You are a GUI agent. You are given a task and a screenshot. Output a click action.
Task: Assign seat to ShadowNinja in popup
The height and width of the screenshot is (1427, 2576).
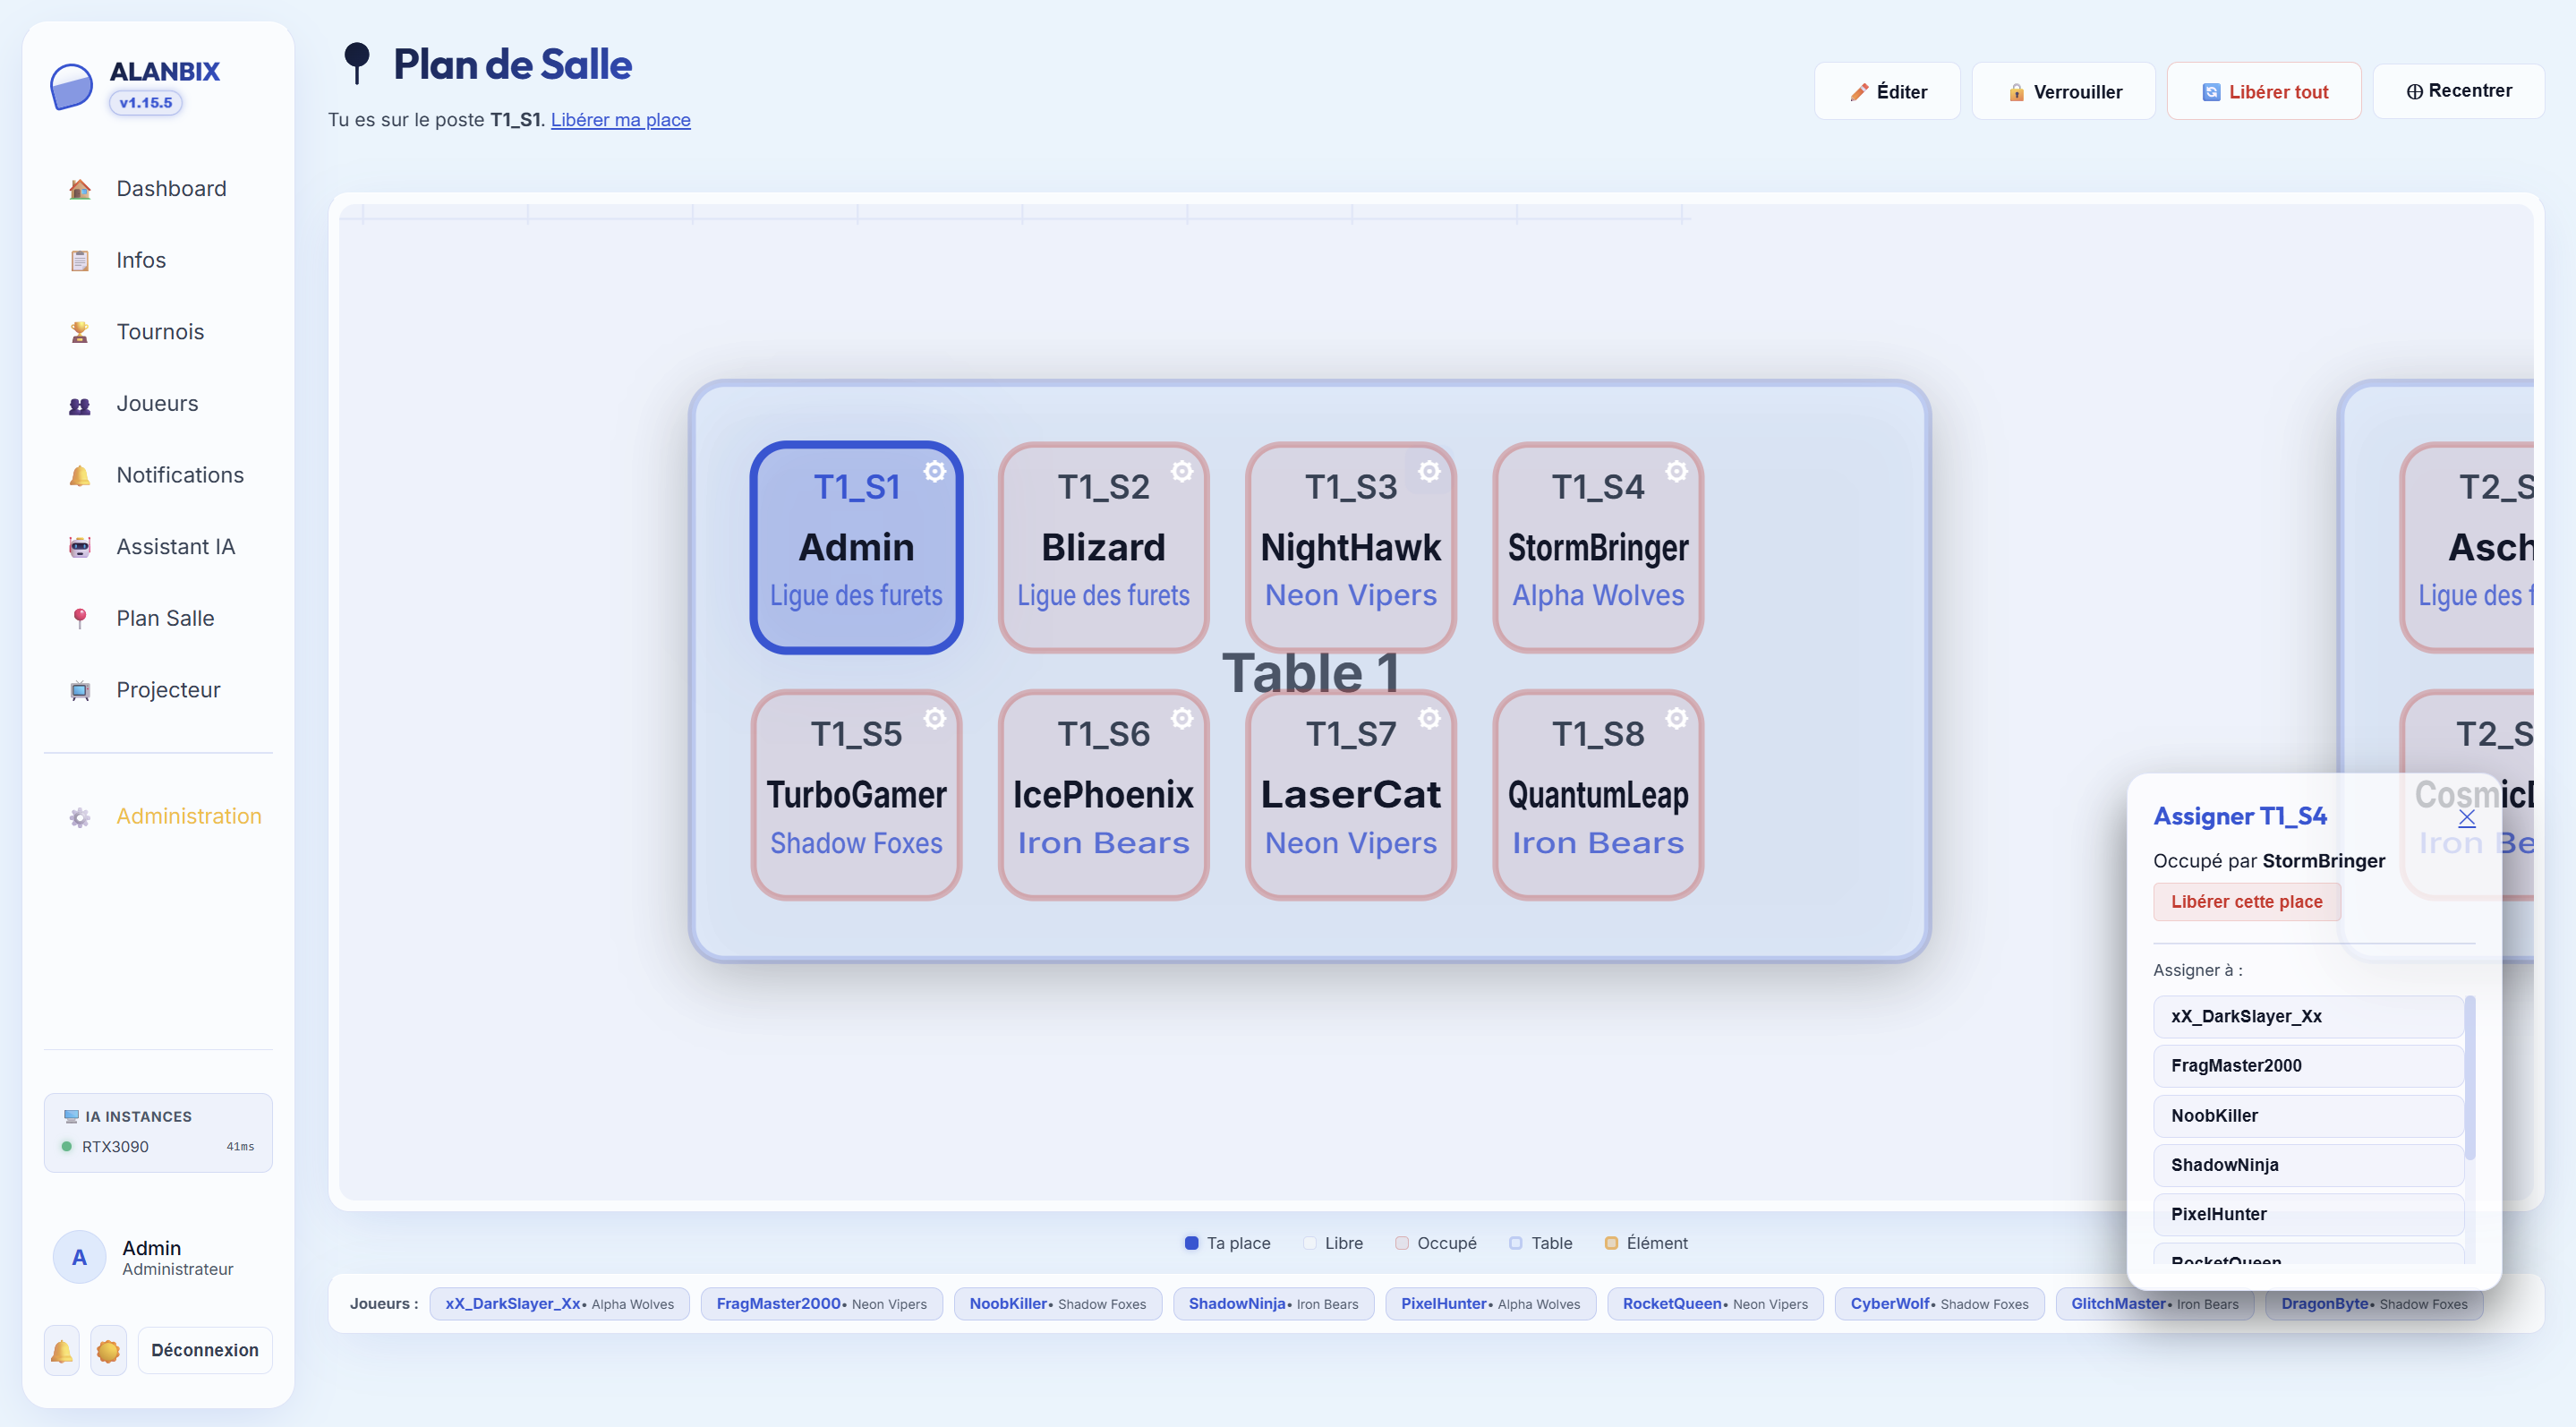point(2308,1164)
